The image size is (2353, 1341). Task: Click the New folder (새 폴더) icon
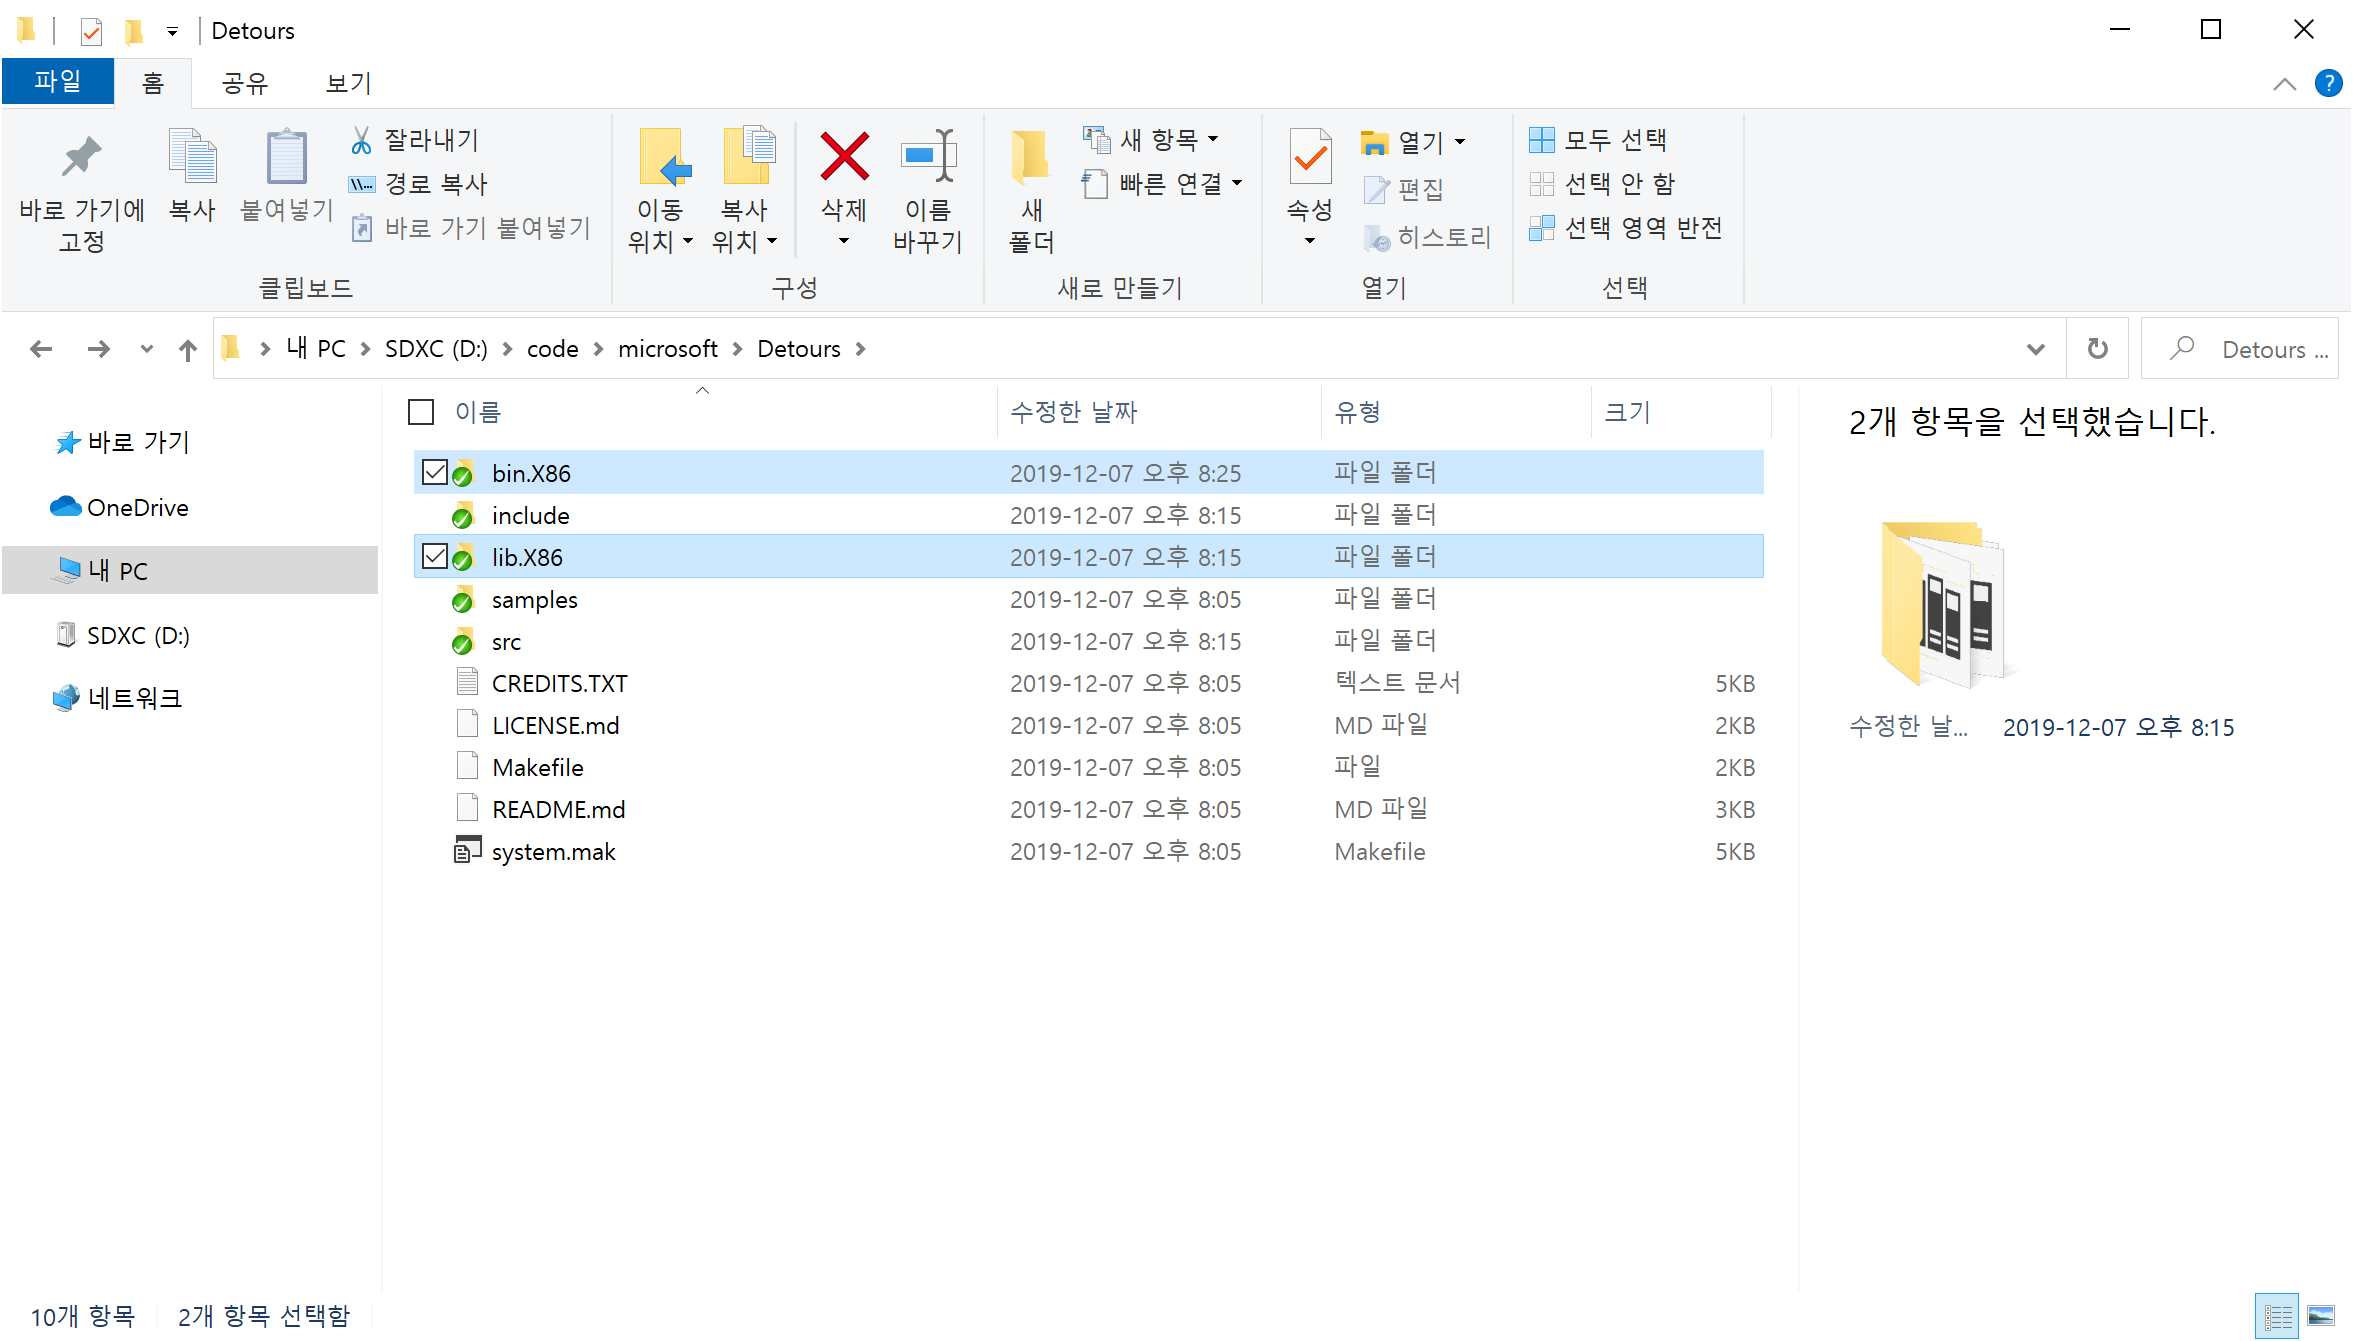click(x=1031, y=158)
